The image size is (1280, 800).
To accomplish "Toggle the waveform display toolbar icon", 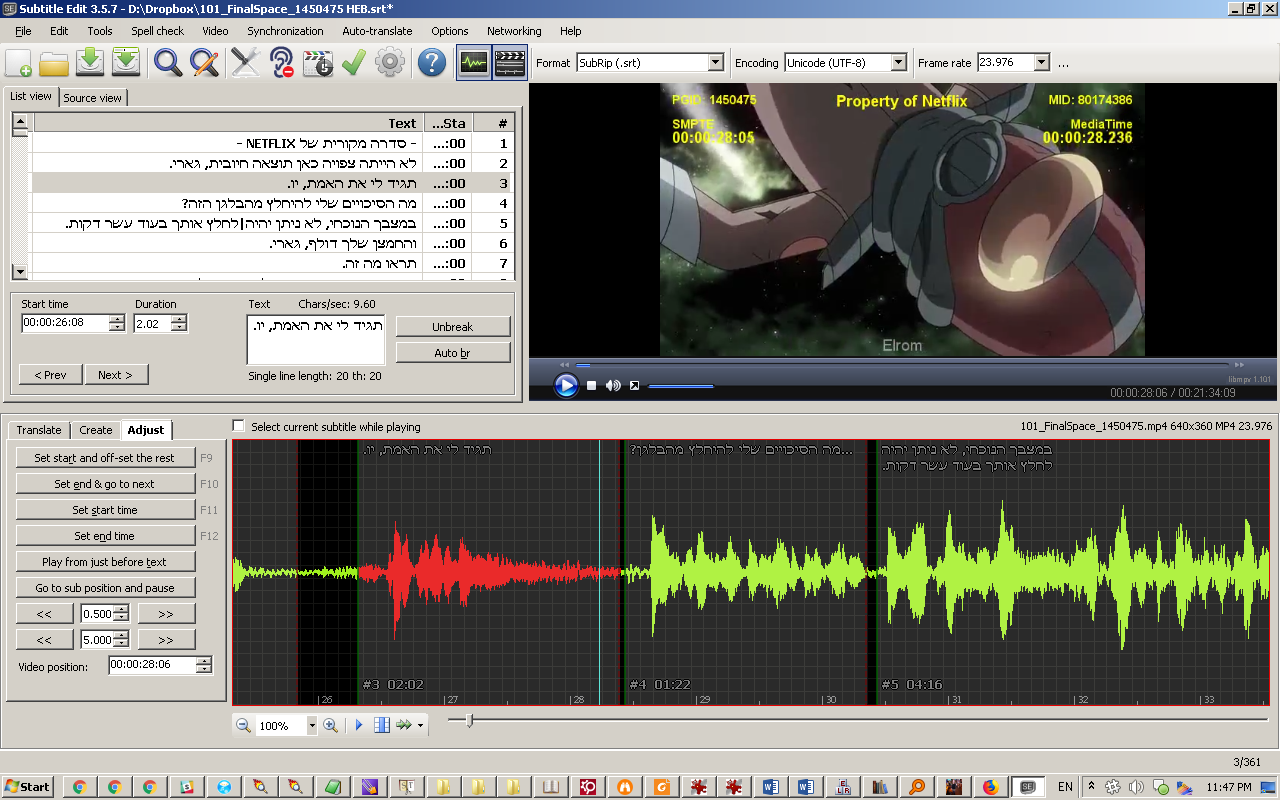I will [x=474, y=62].
